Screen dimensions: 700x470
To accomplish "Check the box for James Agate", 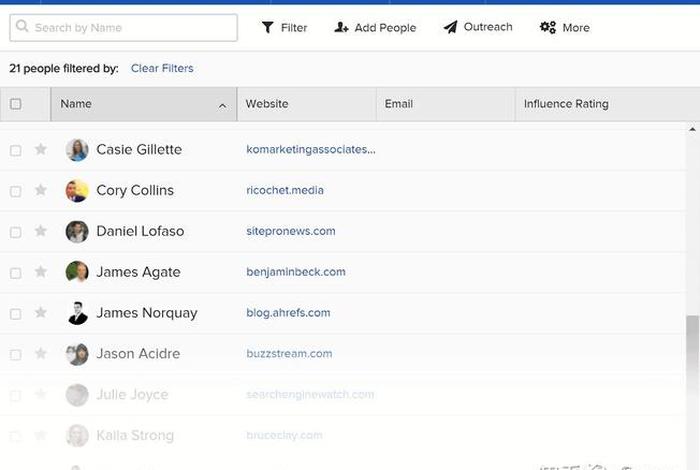I will (x=16, y=273).
